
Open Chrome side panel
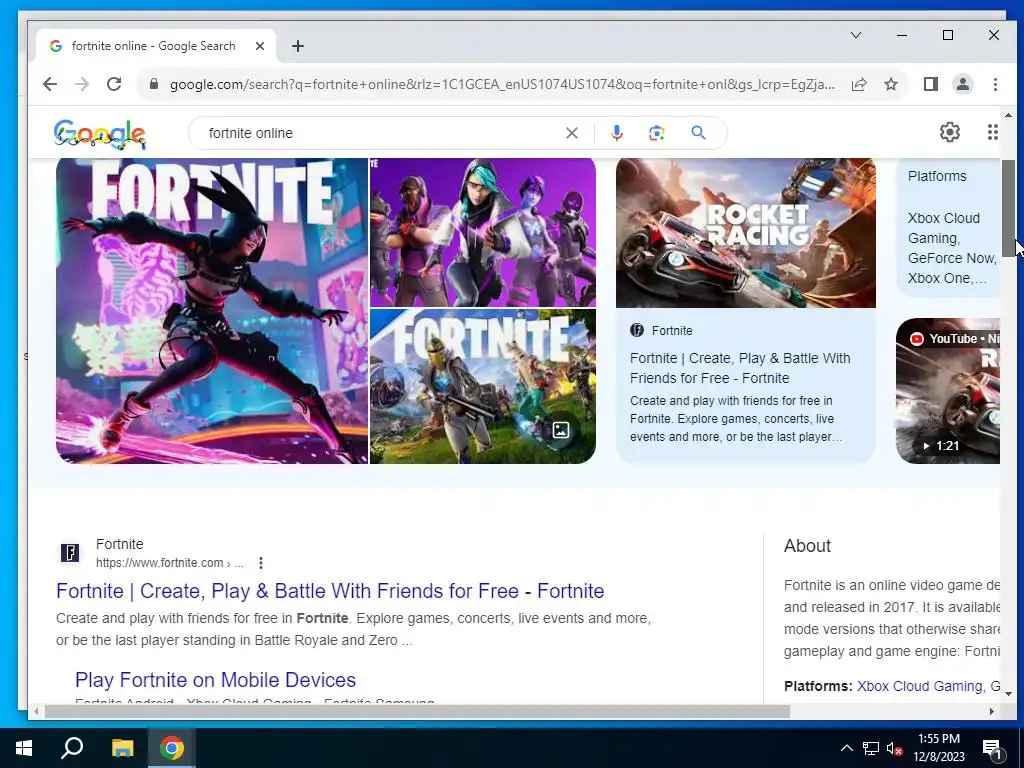(x=931, y=84)
